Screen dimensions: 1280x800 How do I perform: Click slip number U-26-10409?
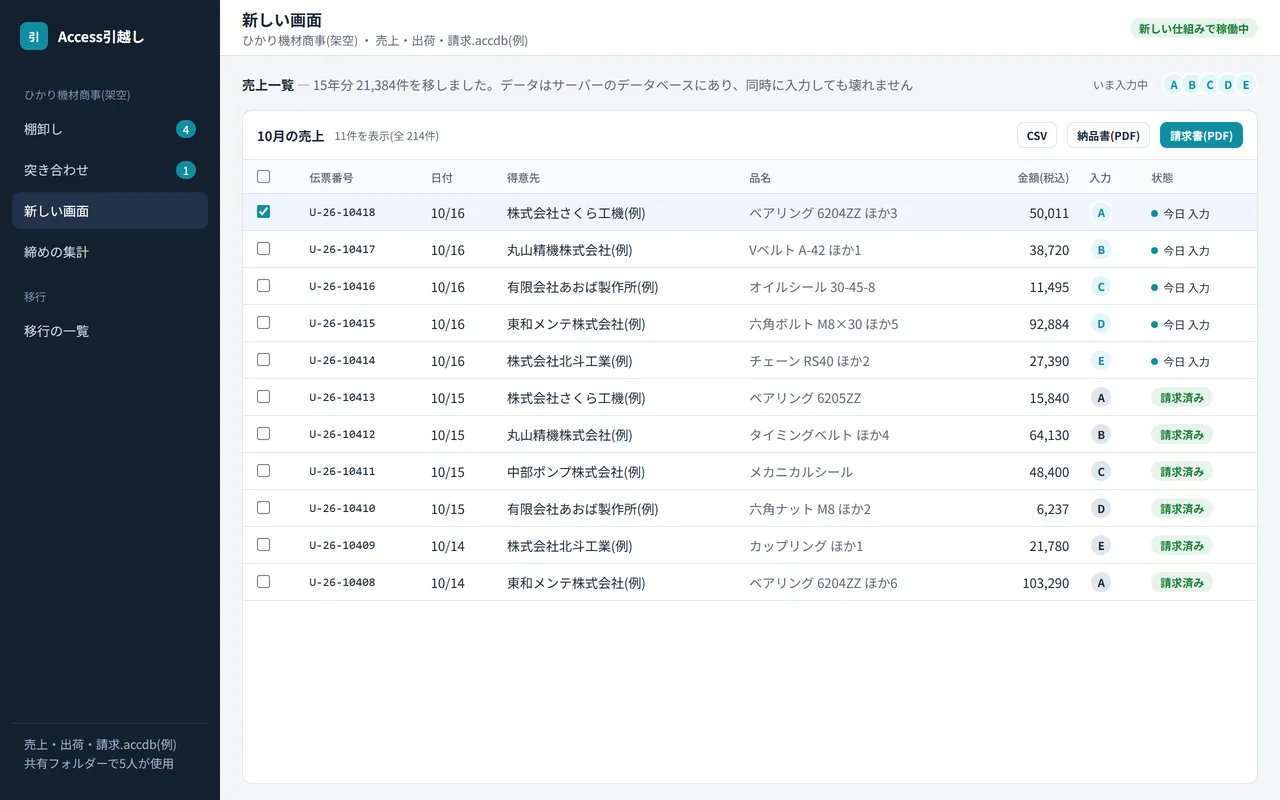[342, 546]
